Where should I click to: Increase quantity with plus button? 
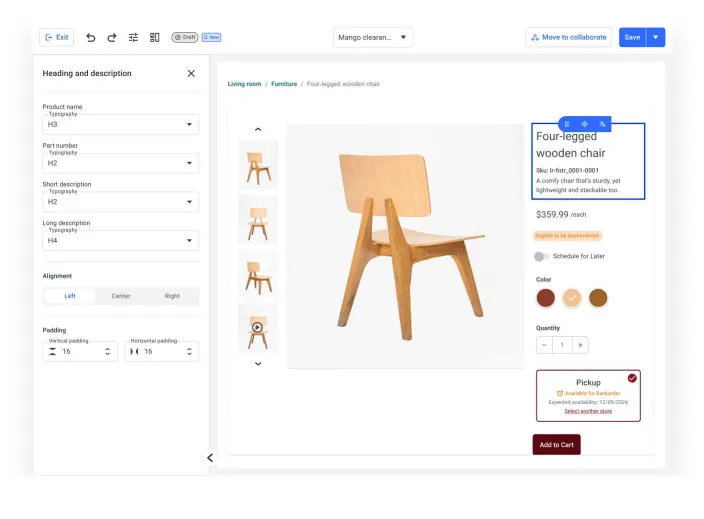click(x=580, y=345)
